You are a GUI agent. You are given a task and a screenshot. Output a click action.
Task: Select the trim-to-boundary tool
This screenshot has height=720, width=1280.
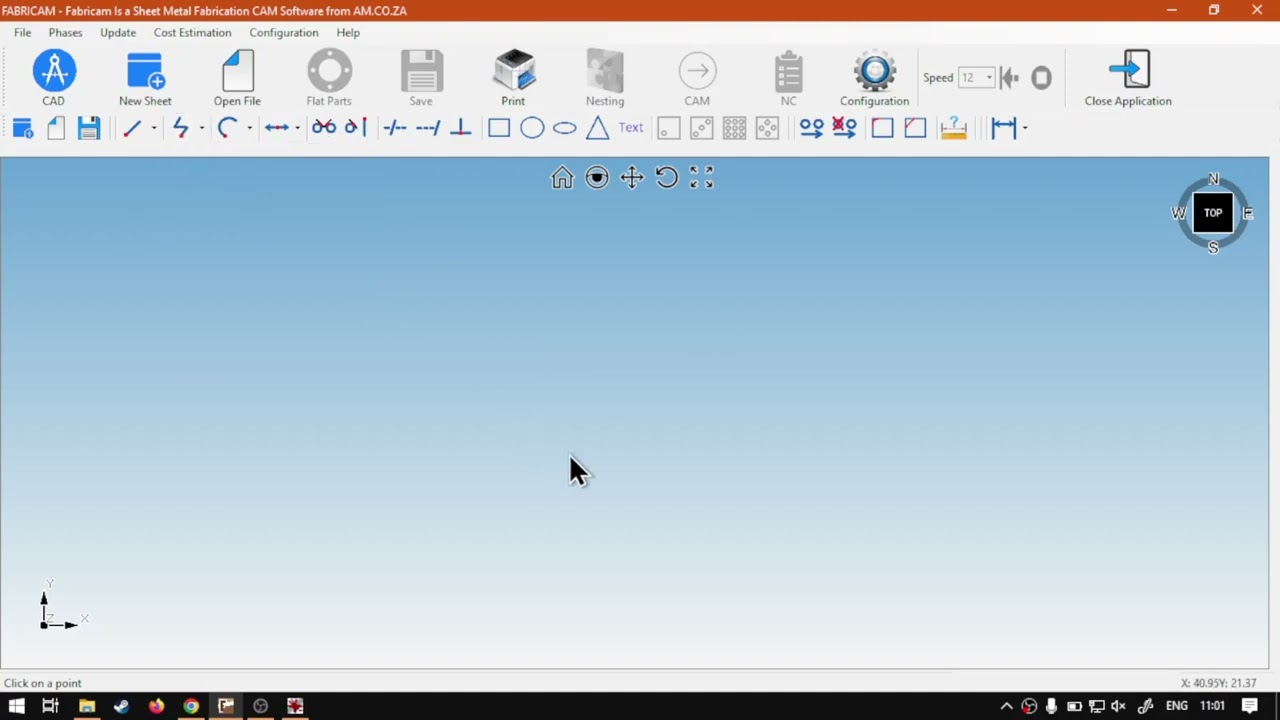coord(356,128)
